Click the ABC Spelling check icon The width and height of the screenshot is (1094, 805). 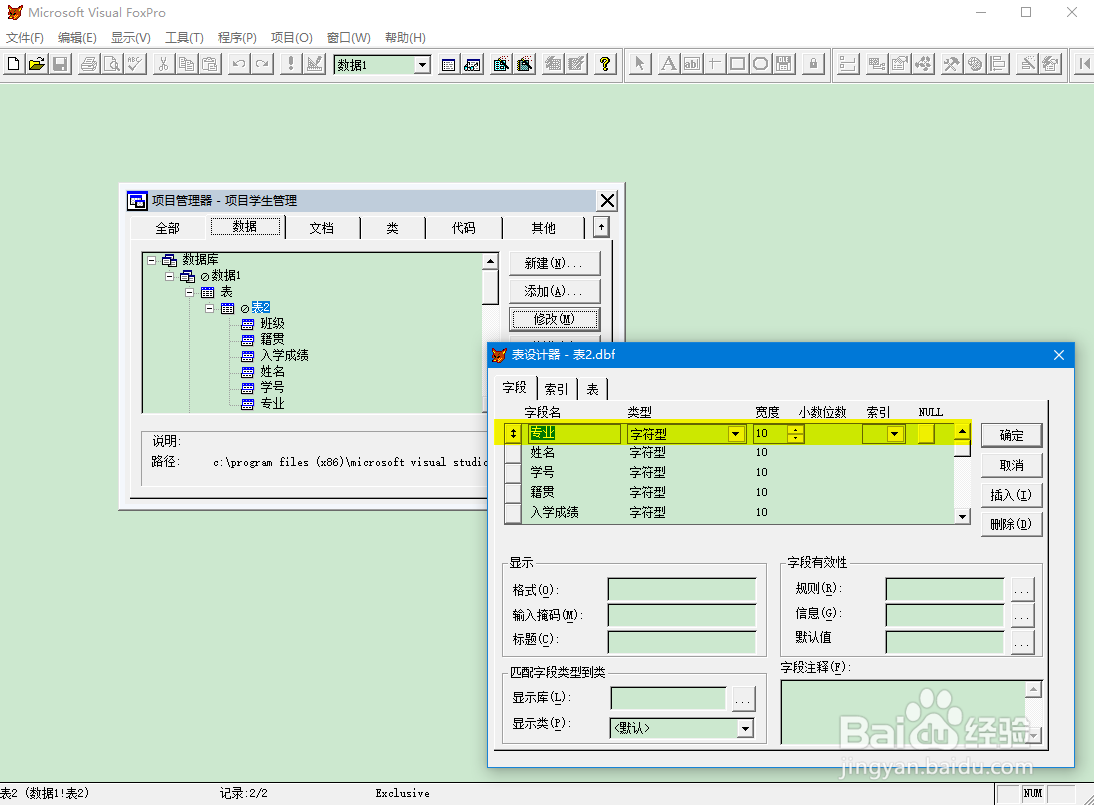[135, 64]
